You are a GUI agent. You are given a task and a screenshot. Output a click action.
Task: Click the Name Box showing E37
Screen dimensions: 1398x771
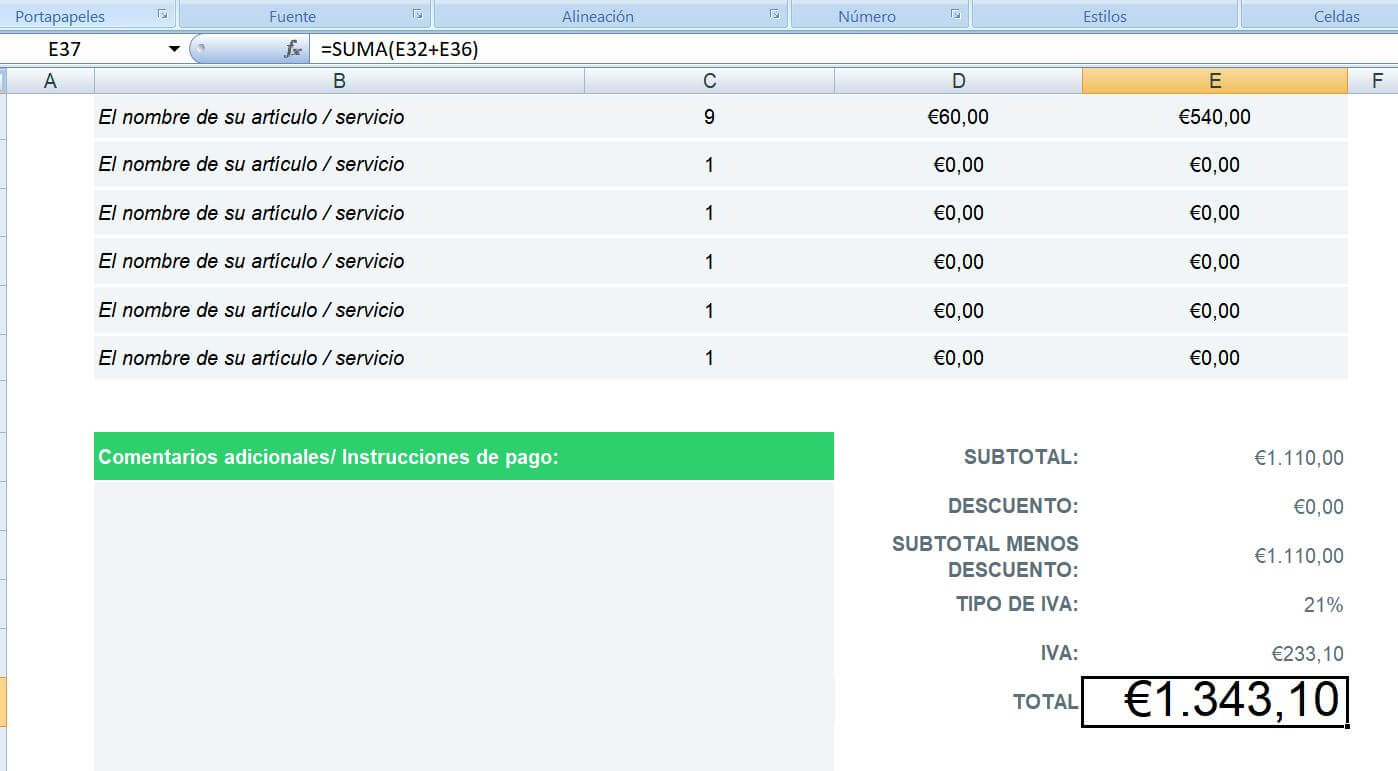[84, 49]
